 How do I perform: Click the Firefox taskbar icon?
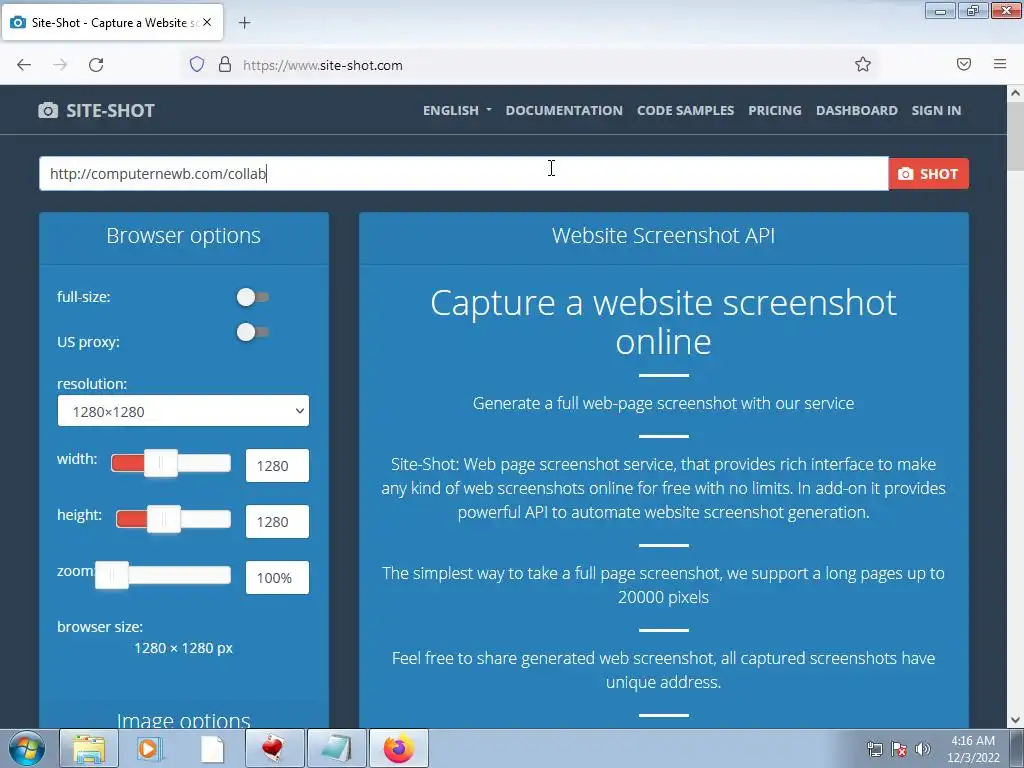tap(399, 748)
